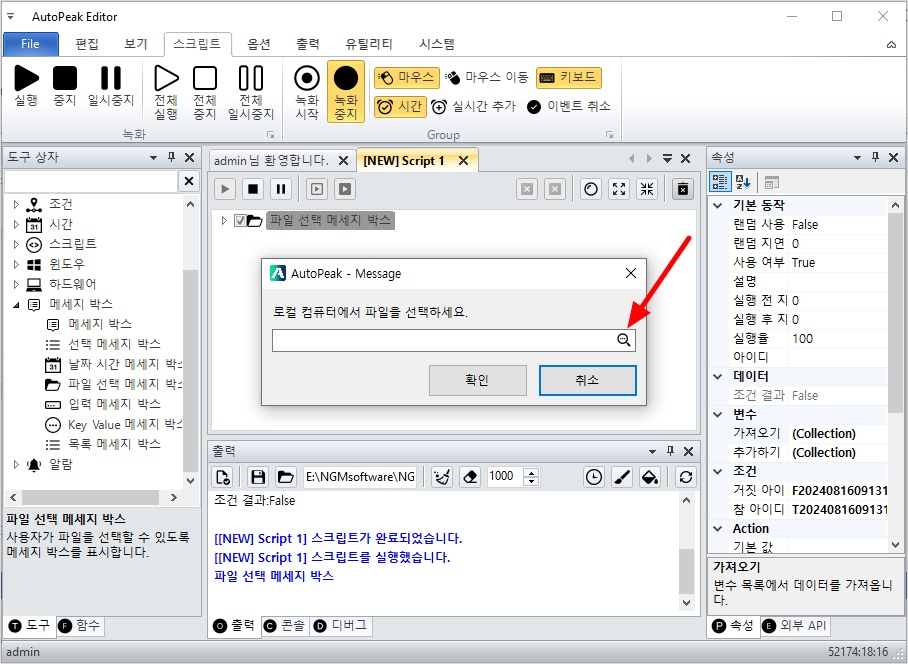Open the 출력 ribbon tab
This screenshot has height=664, width=908.
pyautogui.click(x=308, y=44)
